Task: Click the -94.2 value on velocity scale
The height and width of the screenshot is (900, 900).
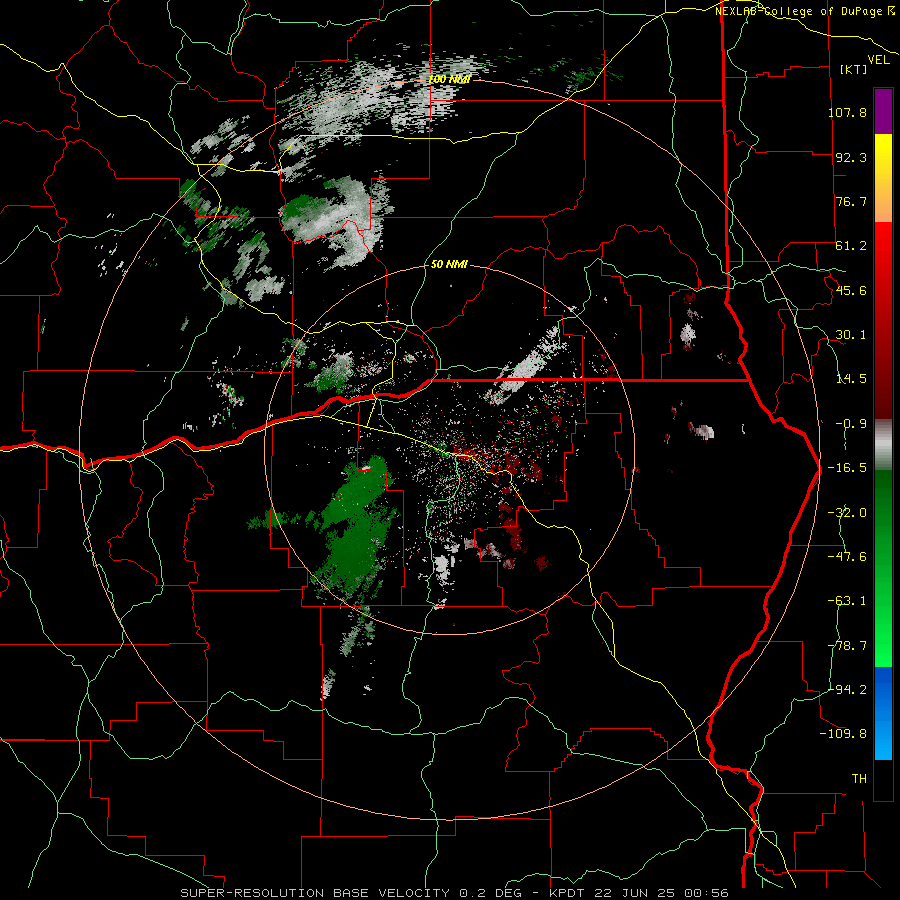Action: click(x=847, y=689)
